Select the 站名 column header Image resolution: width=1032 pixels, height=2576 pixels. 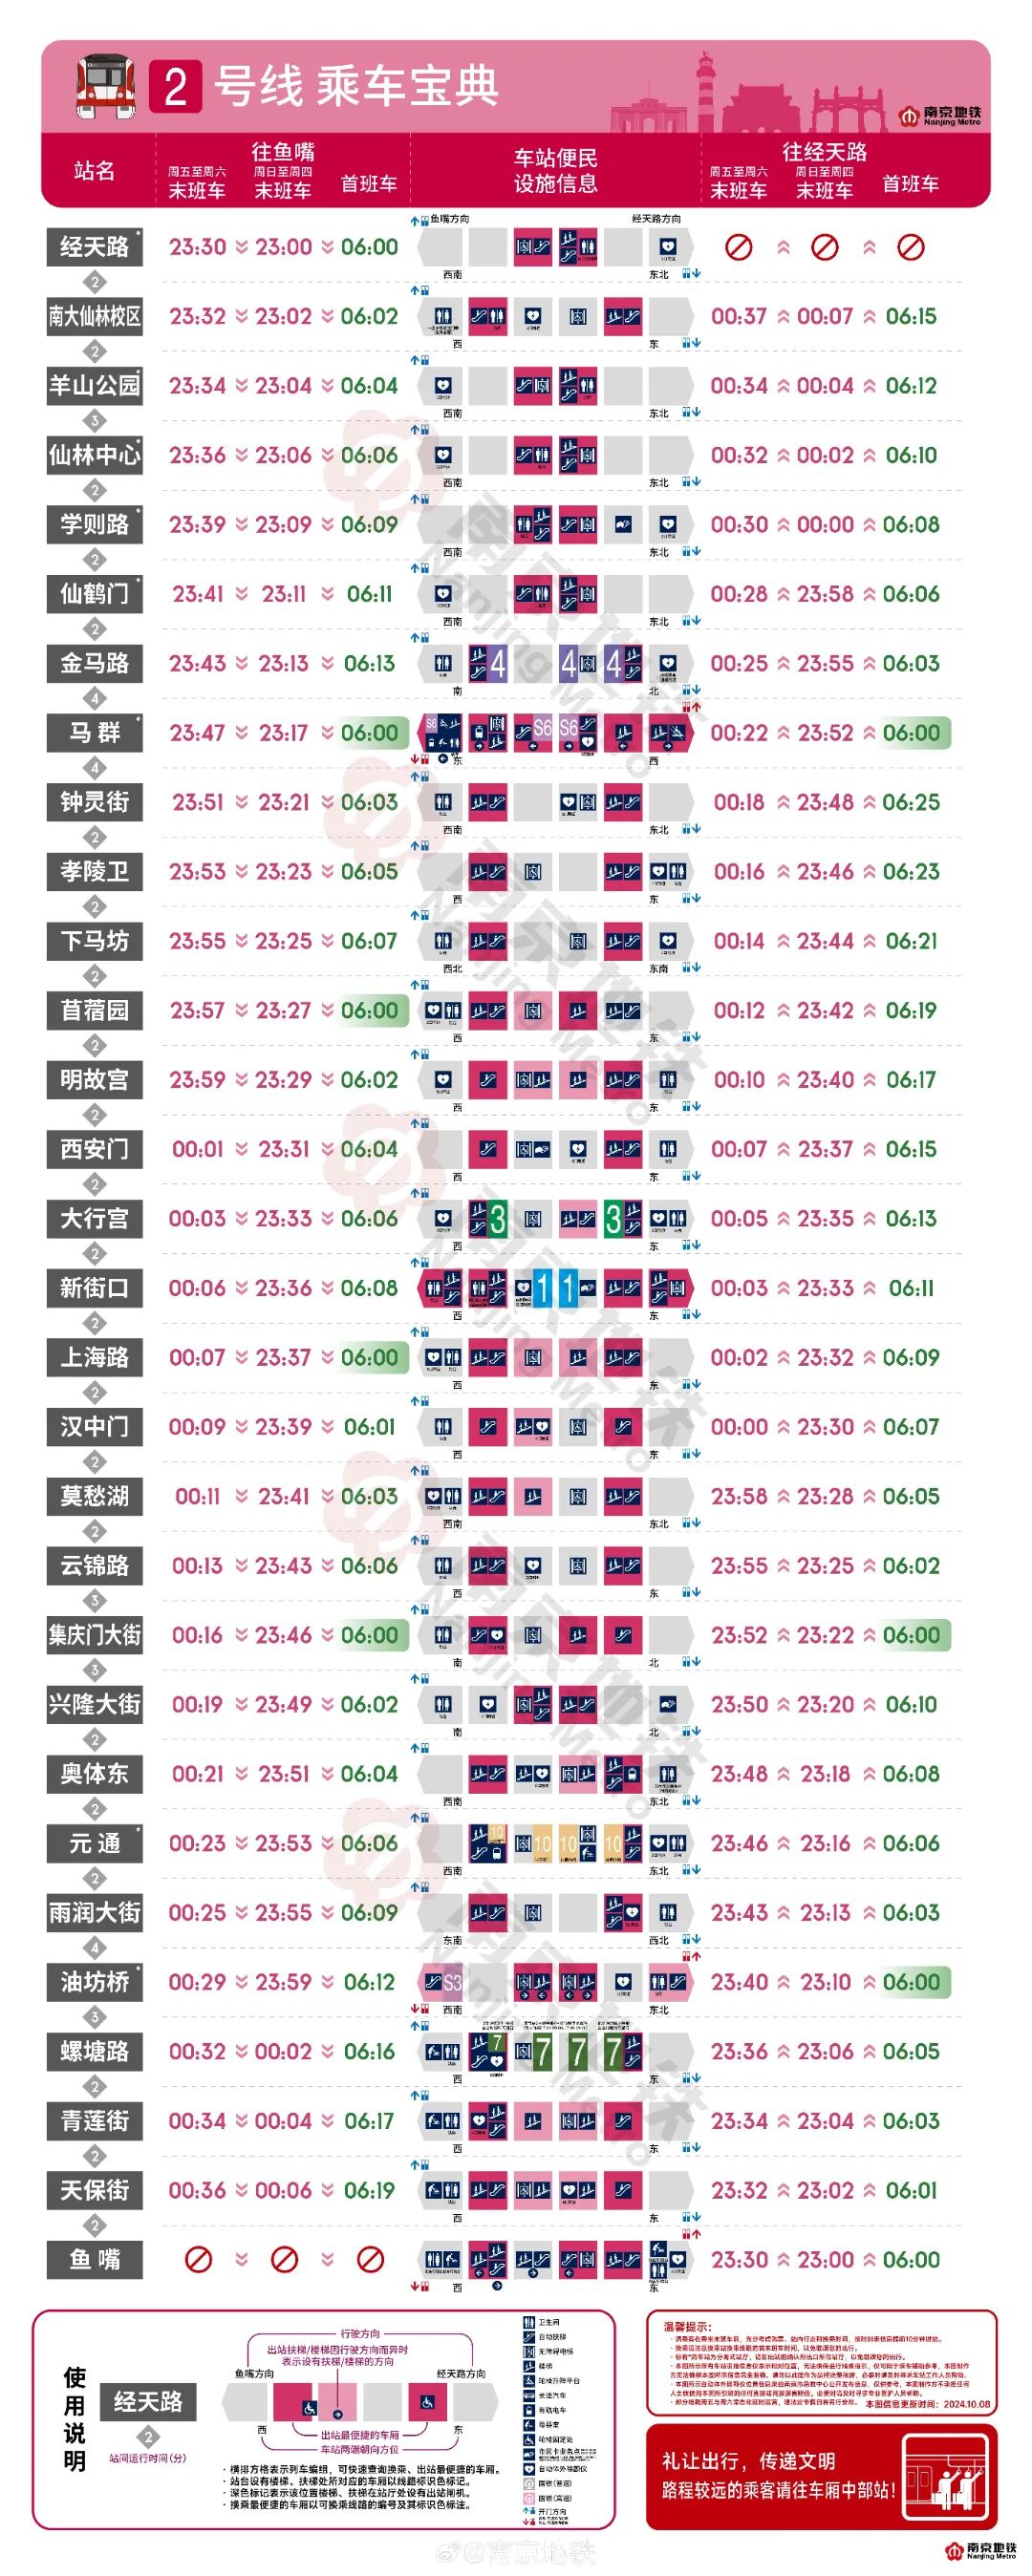click(x=95, y=171)
